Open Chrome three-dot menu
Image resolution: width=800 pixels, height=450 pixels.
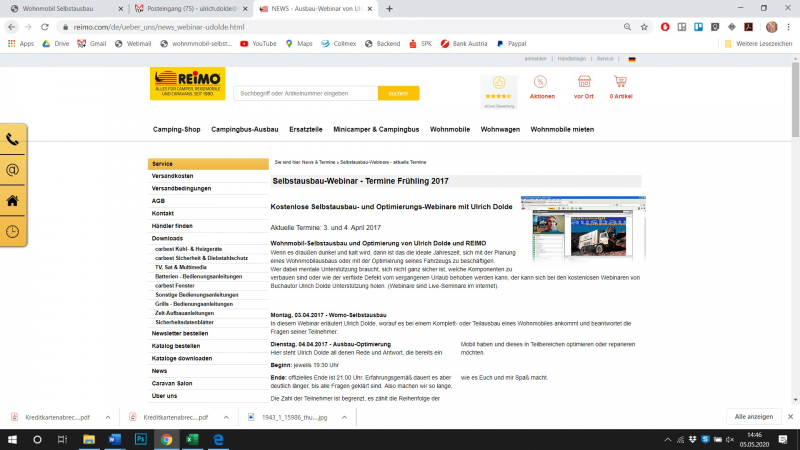(x=789, y=27)
